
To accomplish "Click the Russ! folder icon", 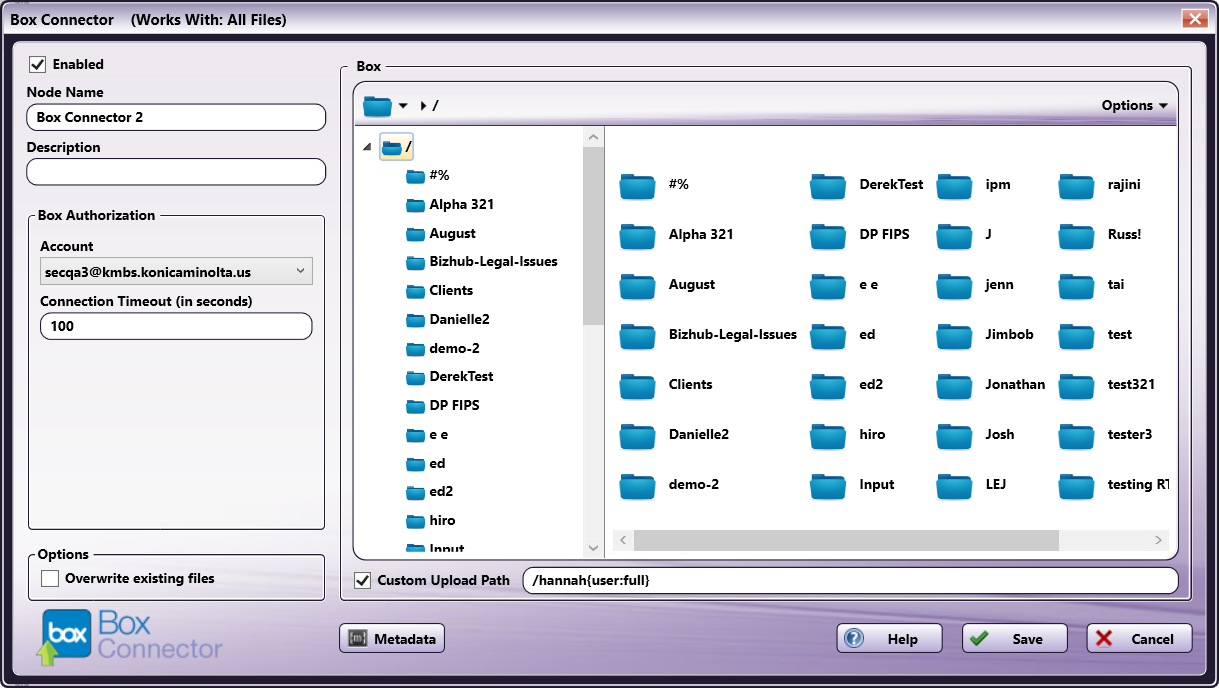I will [1076, 235].
